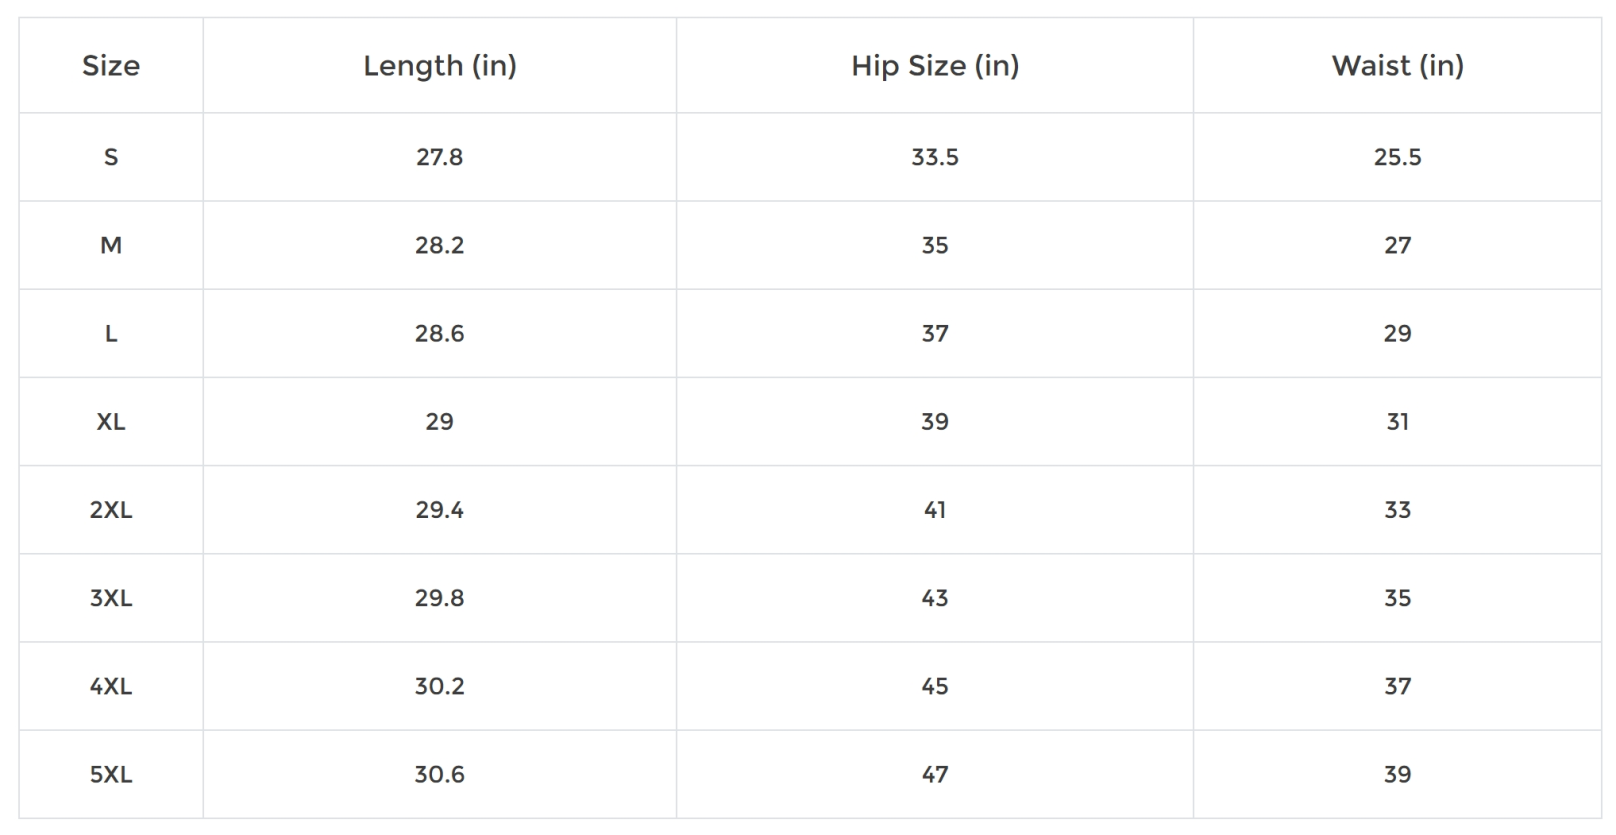Click the Hip Size (in) header
1616x835 pixels.
point(935,66)
